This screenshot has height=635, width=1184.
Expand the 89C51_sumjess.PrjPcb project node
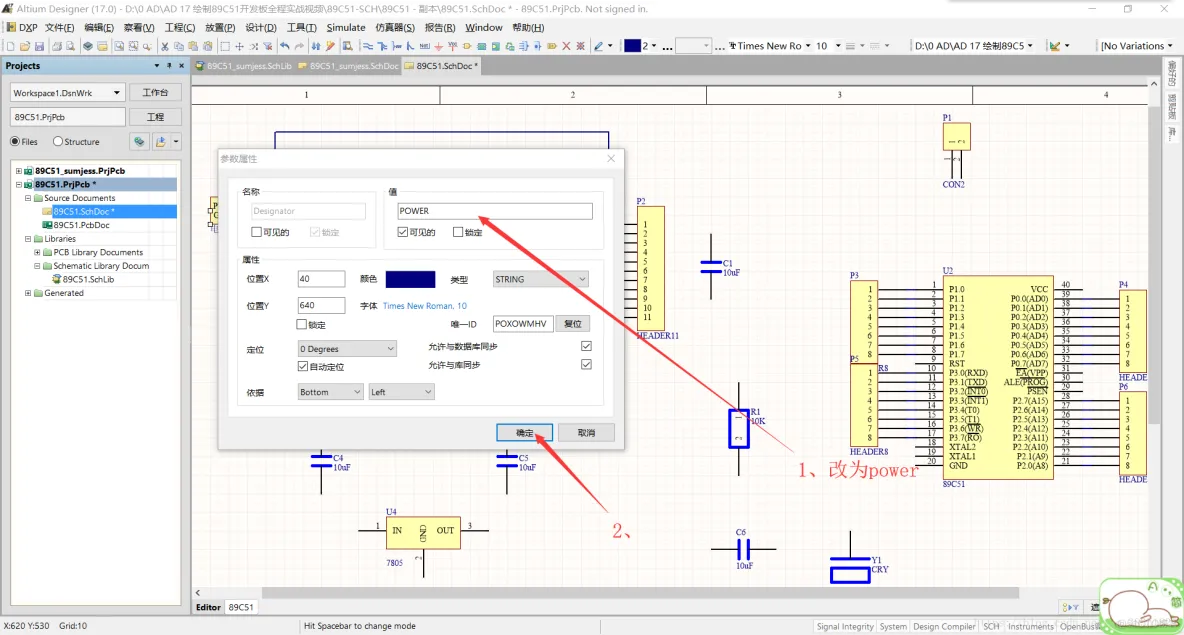click(x=19, y=171)
